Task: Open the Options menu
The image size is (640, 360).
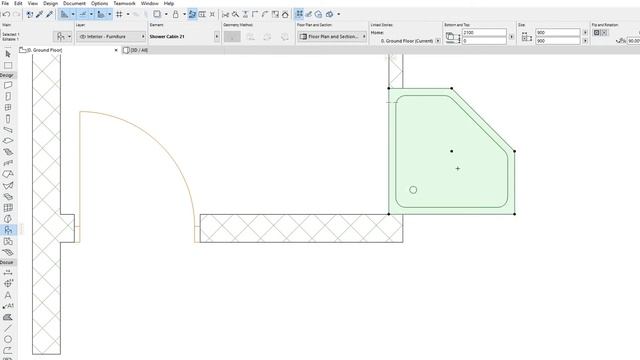Action: tap(99, 3)
